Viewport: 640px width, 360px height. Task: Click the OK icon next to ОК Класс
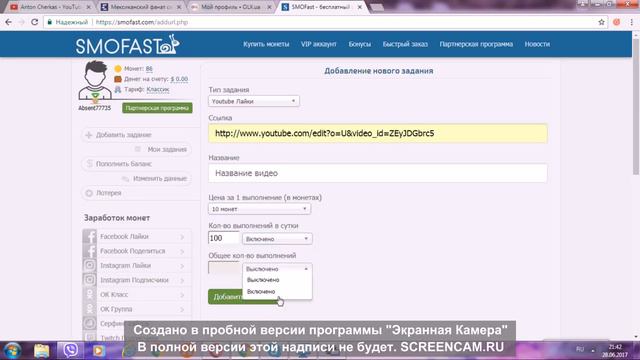90,294
